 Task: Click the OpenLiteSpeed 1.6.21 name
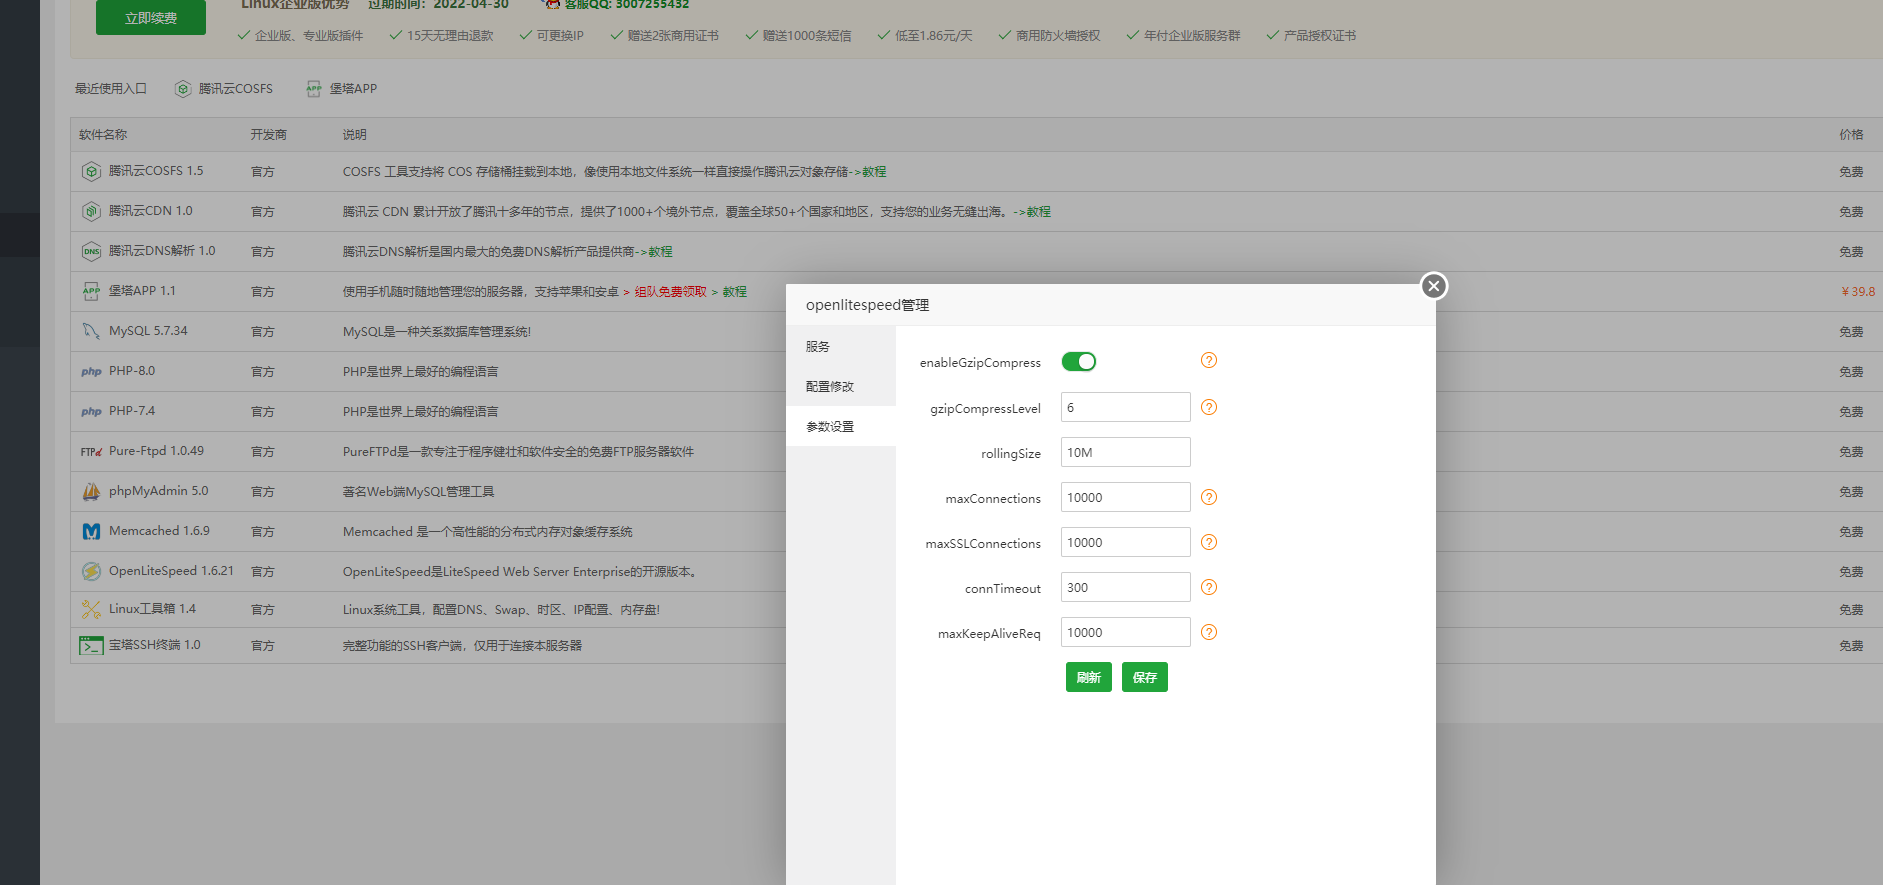[x=171, y=571]
